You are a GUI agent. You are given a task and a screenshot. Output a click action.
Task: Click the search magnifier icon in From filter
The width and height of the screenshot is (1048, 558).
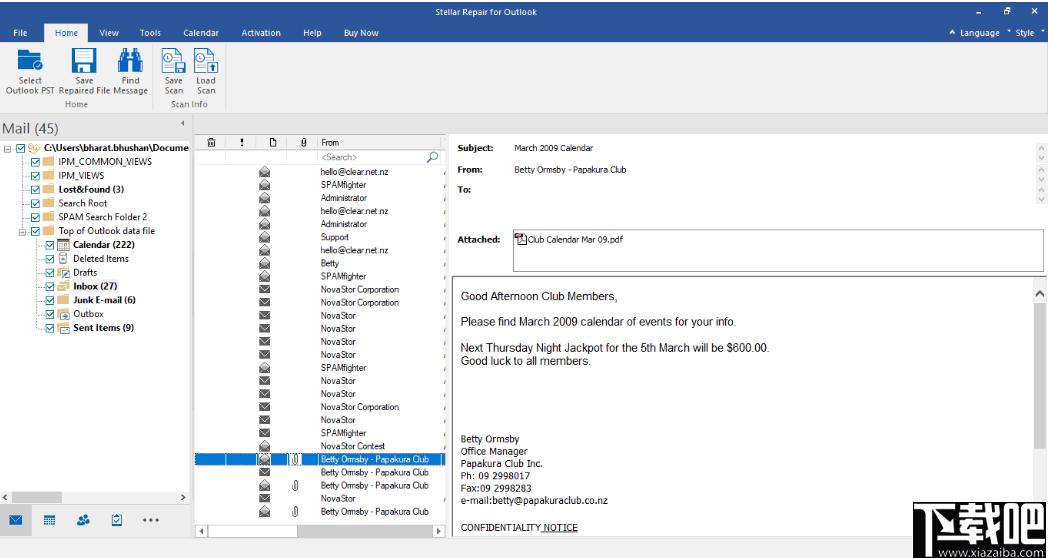(432, 157)
